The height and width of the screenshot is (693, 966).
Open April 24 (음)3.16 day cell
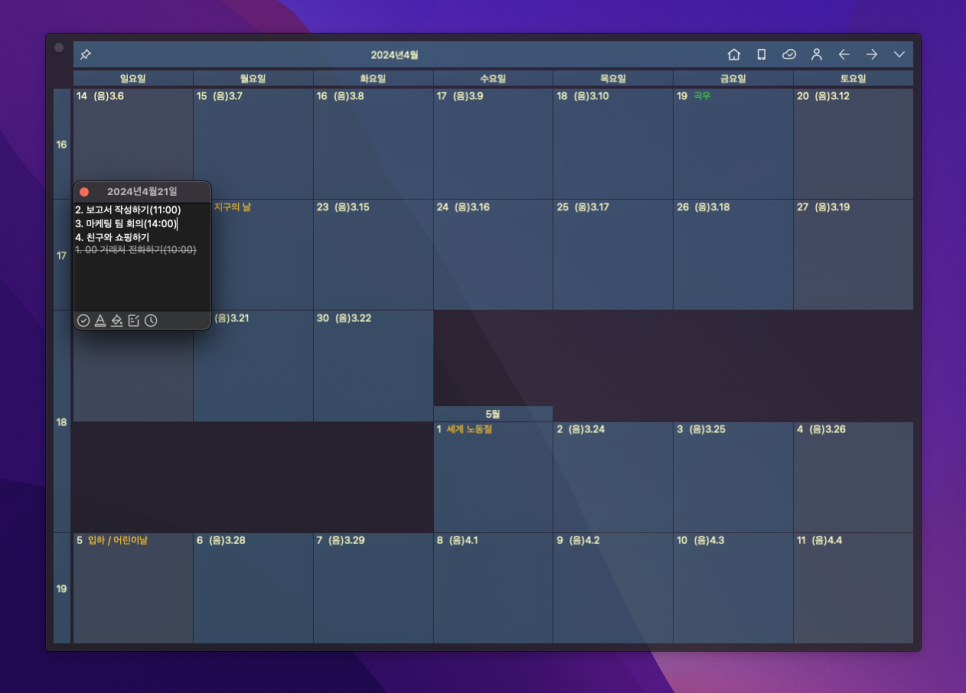click(493, 255)
